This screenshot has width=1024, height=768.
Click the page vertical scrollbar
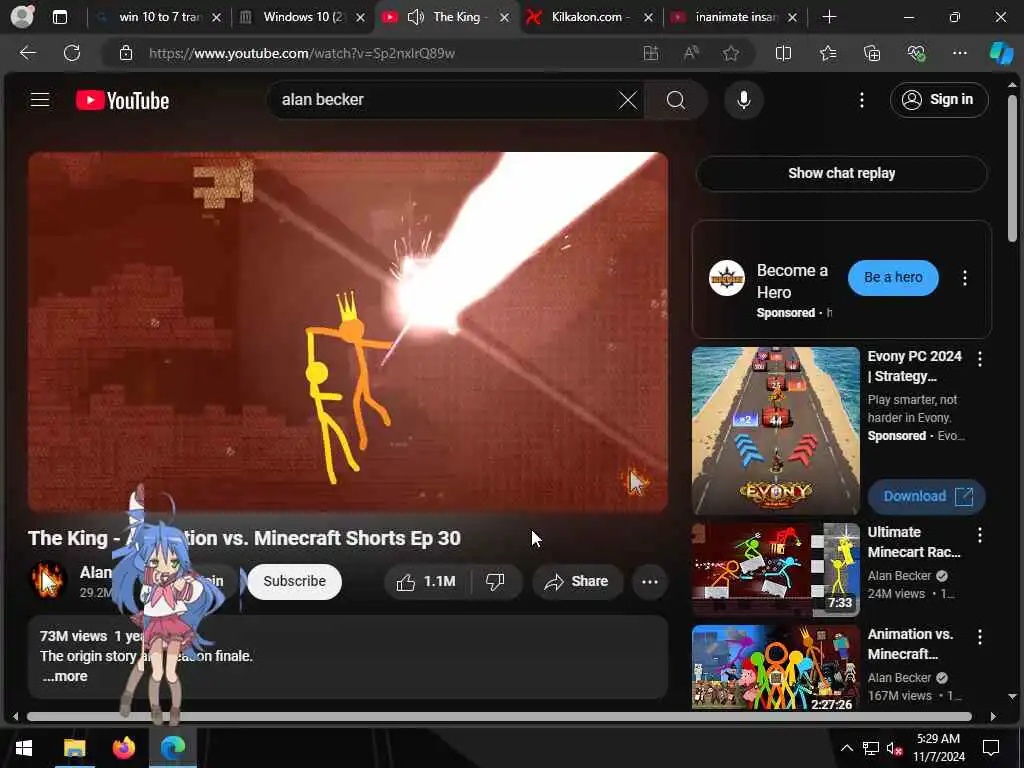coord(1012,168)
